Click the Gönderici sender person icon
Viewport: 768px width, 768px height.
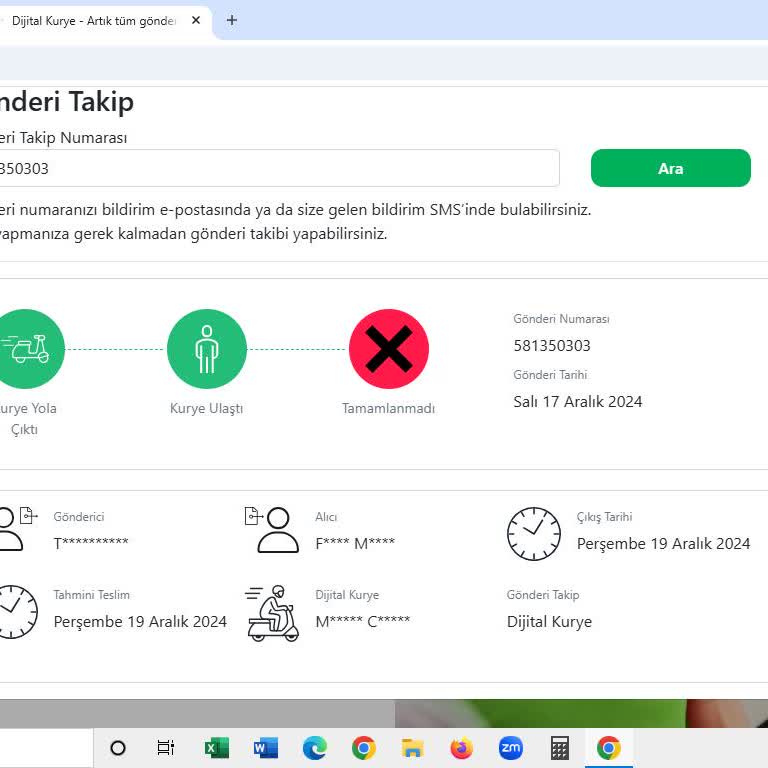[x=17, y=529]
